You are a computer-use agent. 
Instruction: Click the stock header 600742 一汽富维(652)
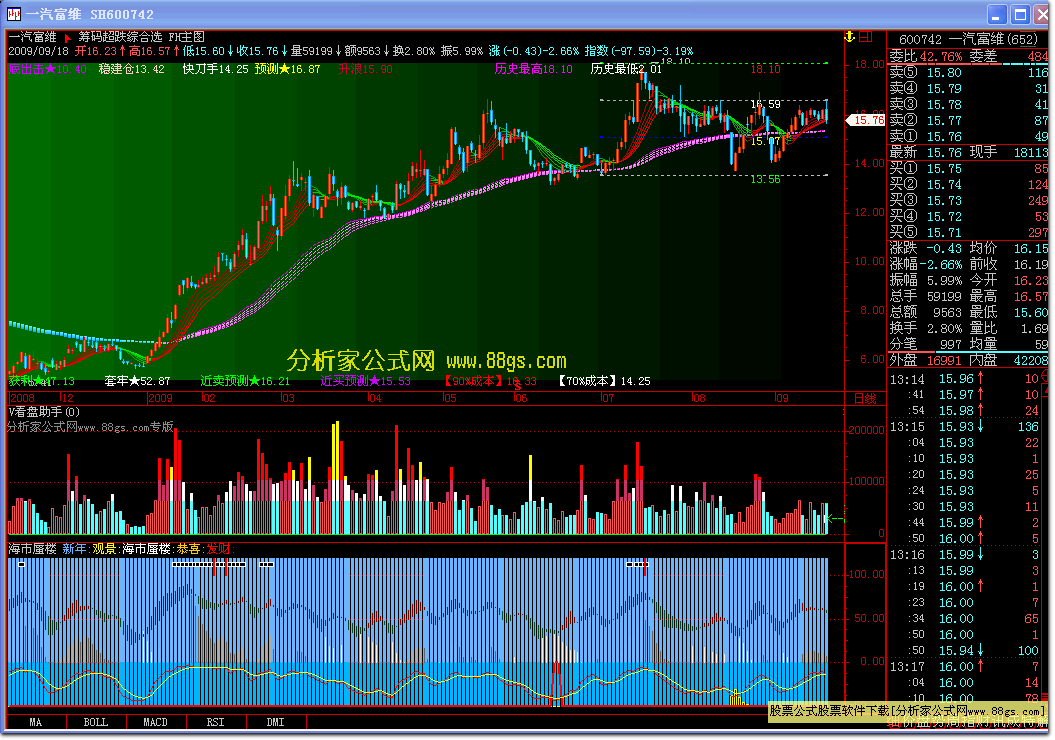click(968, 39)
